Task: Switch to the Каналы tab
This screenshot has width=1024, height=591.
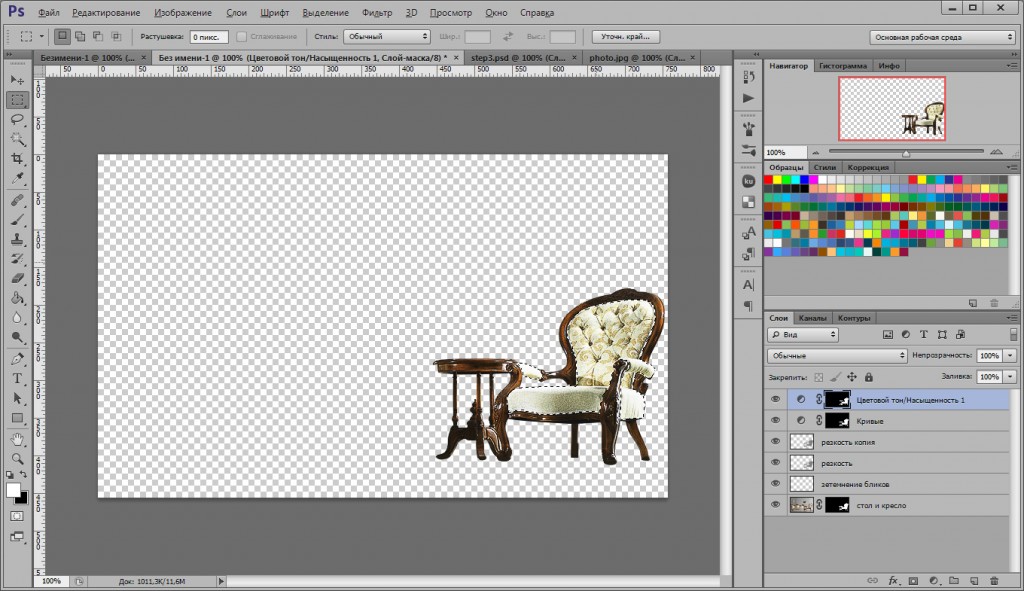Action: click(812, 318)
